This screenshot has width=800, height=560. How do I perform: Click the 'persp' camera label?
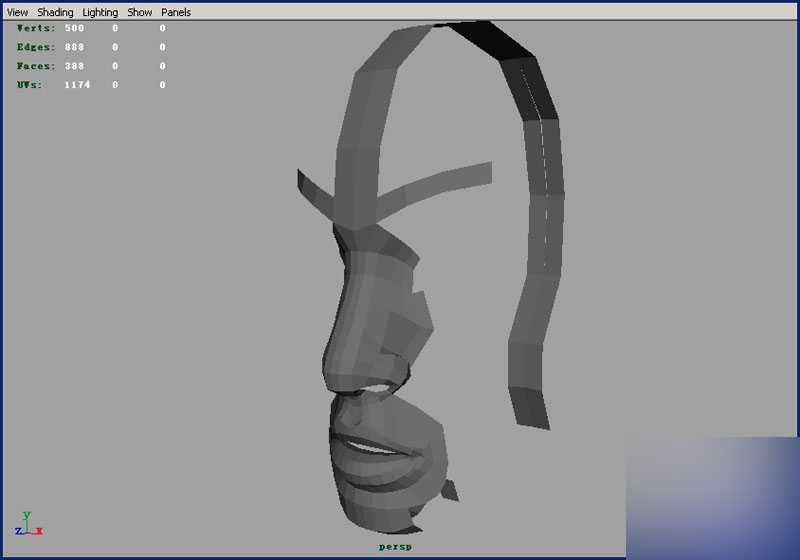395,547
